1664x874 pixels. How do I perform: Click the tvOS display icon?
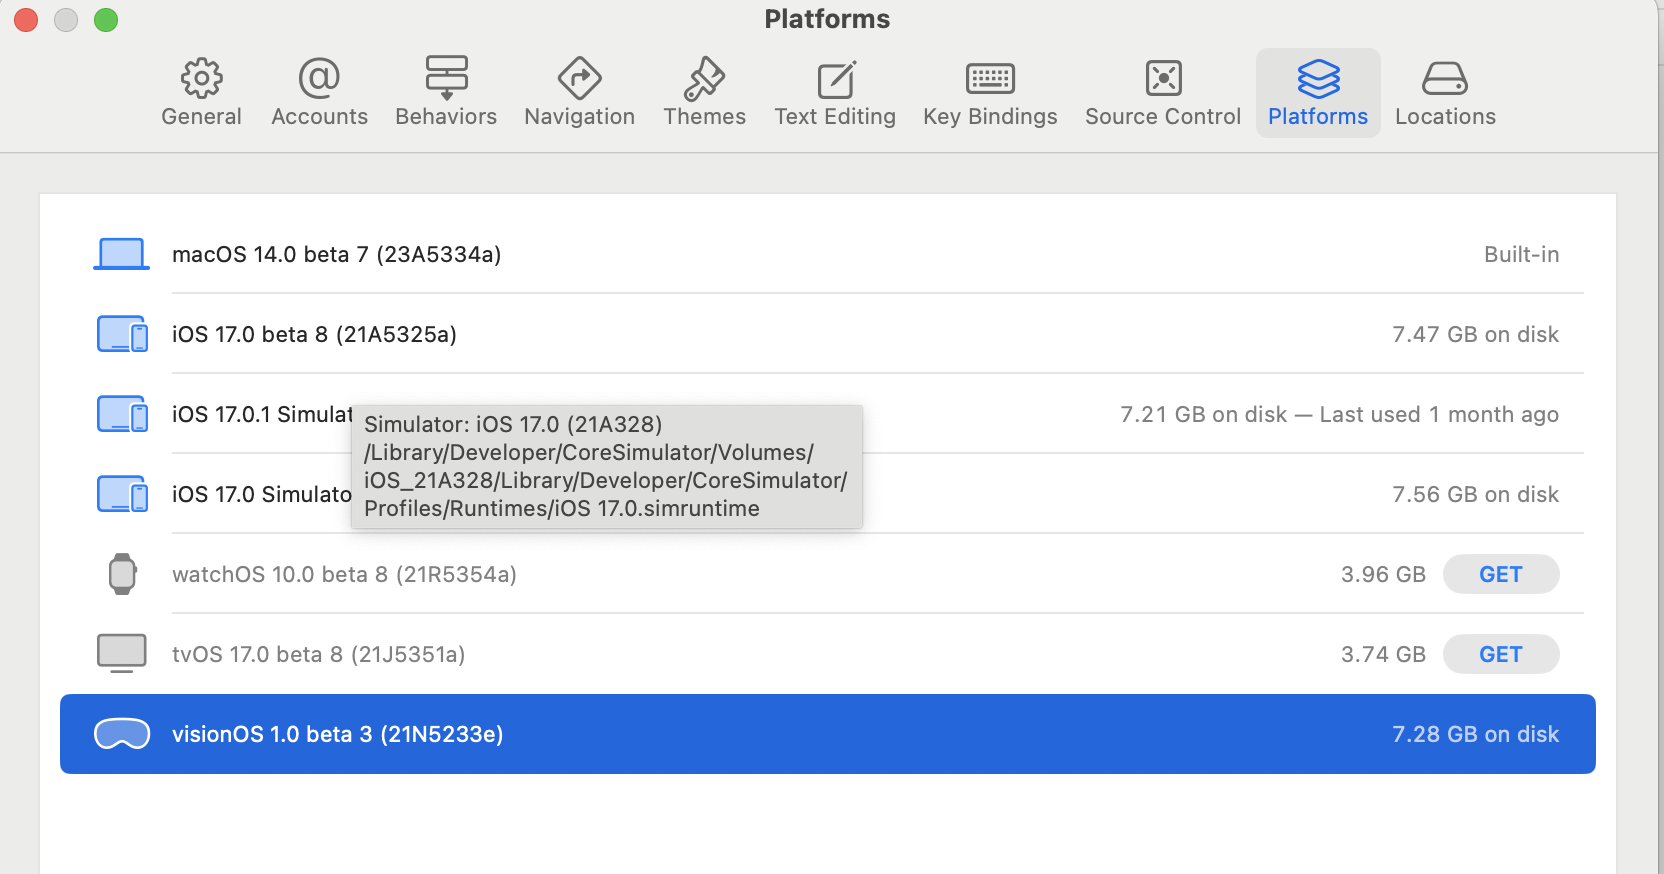click(122, 653)
